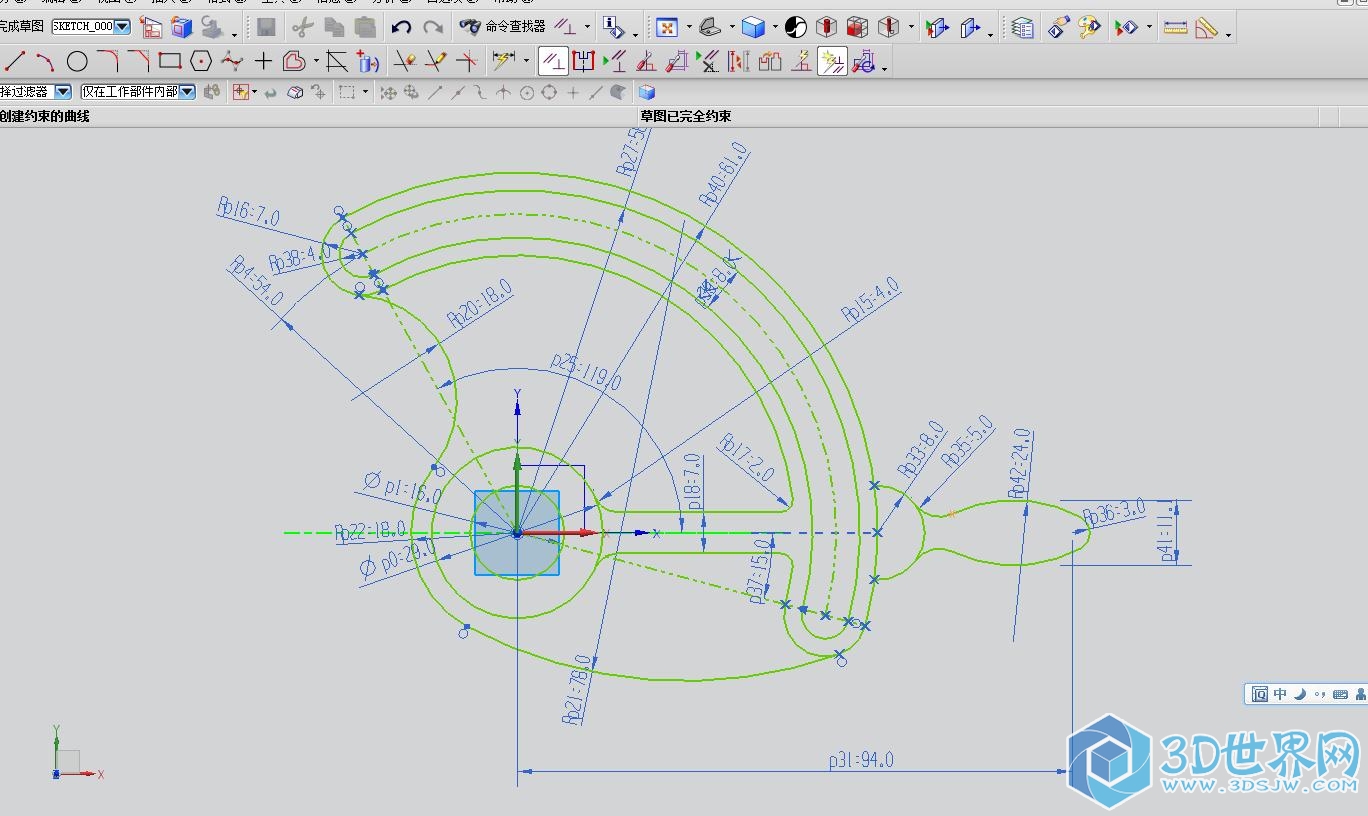Click the Measure Distance ruler icon

1175,28
